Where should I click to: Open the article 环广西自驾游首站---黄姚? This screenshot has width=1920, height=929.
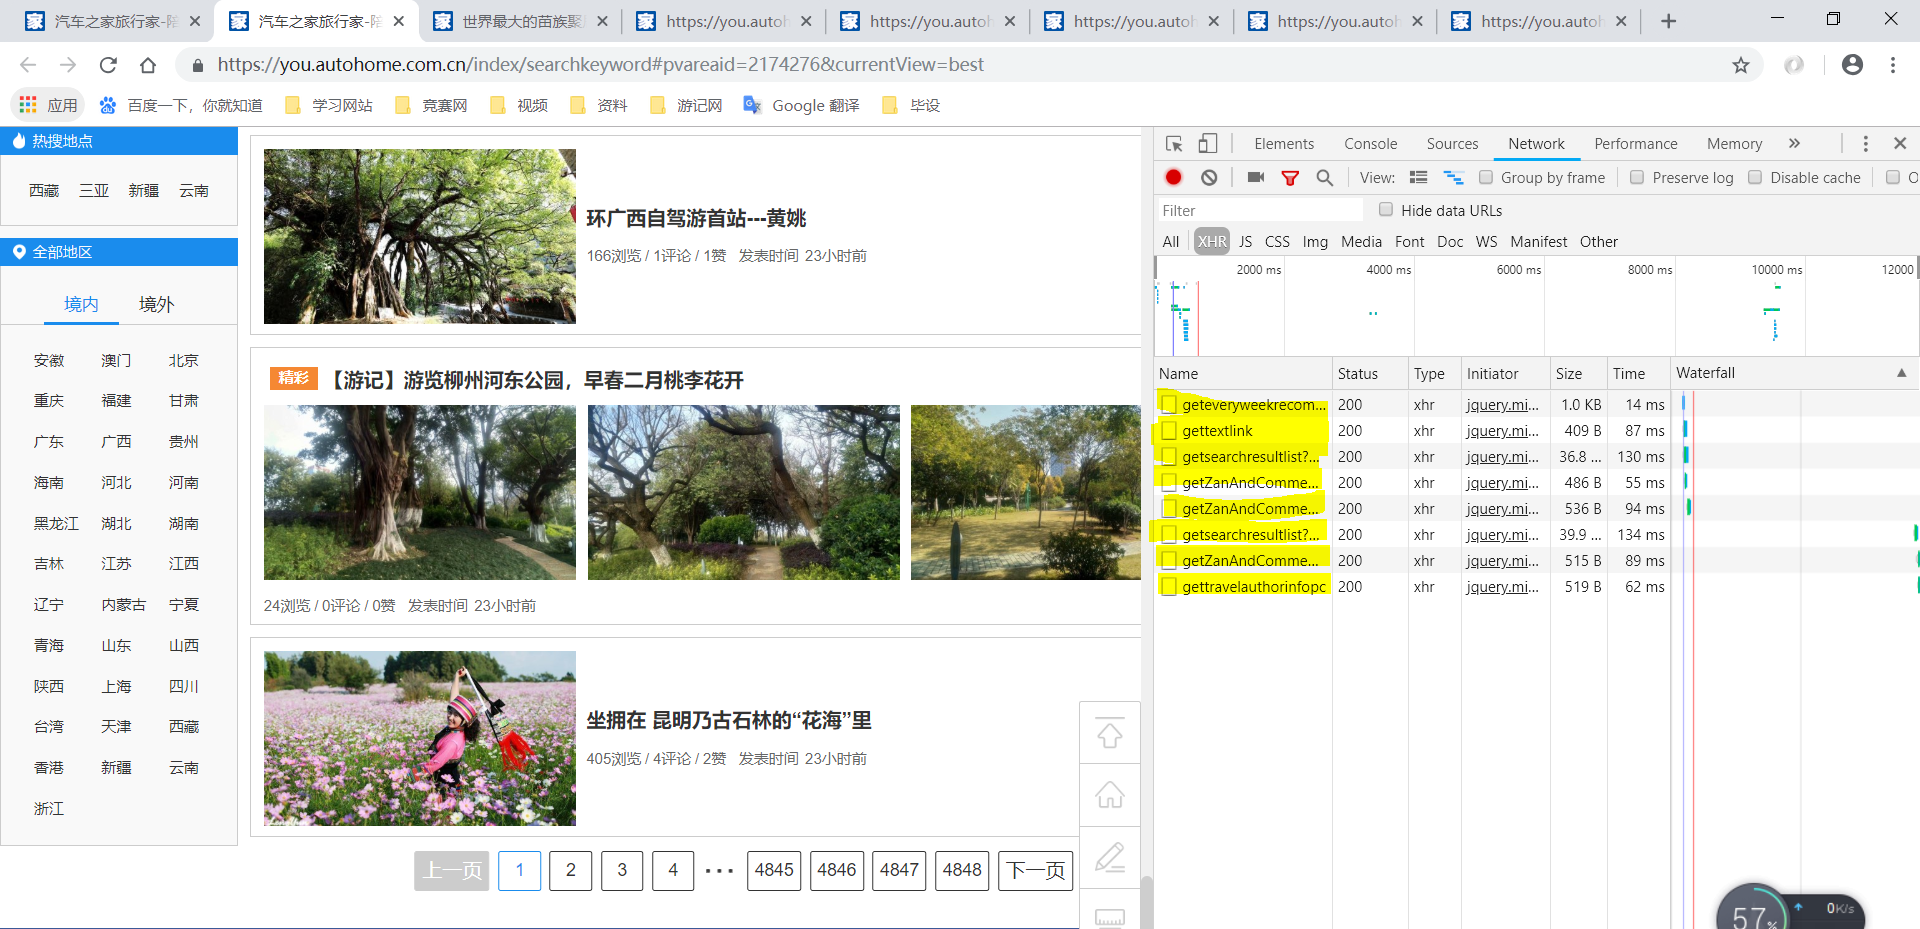click(x=696, y=218)
